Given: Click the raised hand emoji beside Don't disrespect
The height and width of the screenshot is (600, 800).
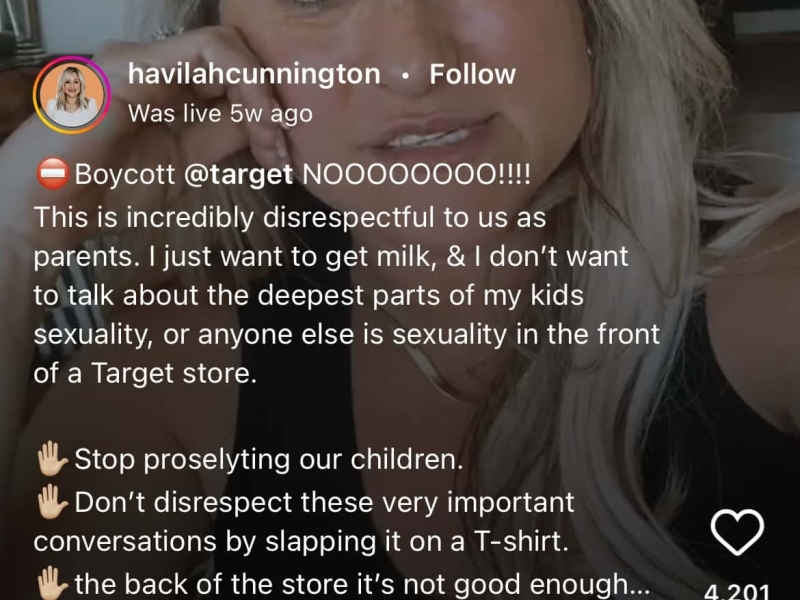Looking at the screenshot, I should [52, 502].
